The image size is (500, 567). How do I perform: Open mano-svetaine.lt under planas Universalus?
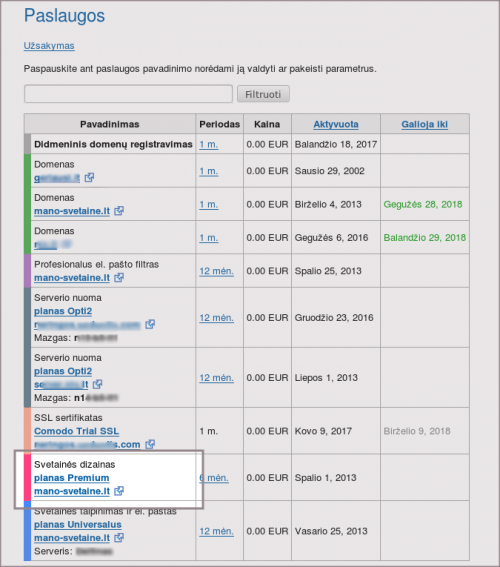[x=72, y=538]
